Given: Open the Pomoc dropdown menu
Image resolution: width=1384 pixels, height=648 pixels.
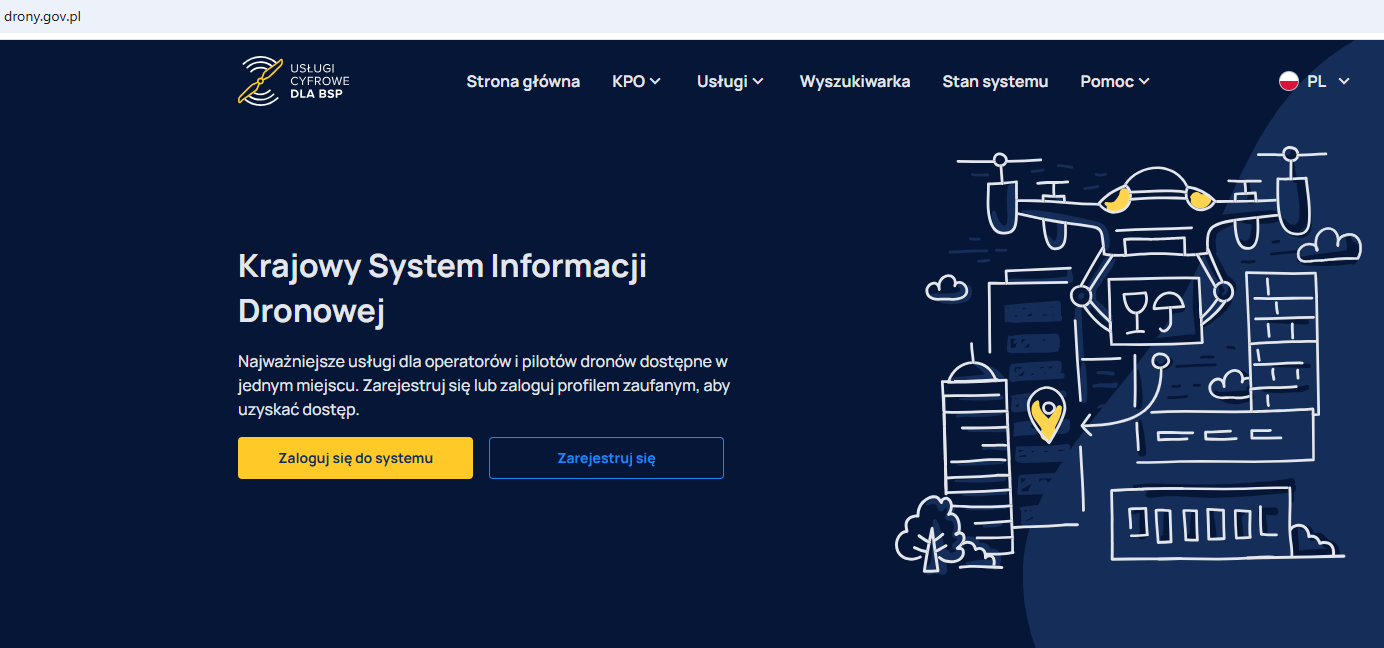Looking at the screenshot, I should [1113, 81].
